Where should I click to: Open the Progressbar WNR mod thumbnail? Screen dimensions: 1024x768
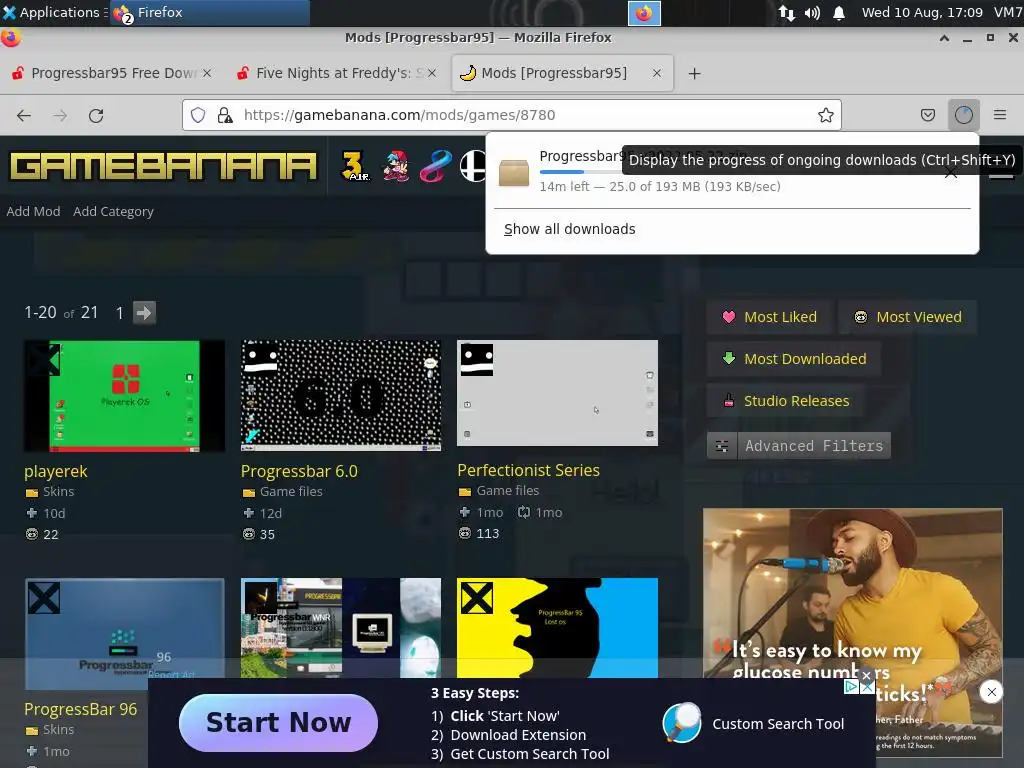(x=341, y=628)
